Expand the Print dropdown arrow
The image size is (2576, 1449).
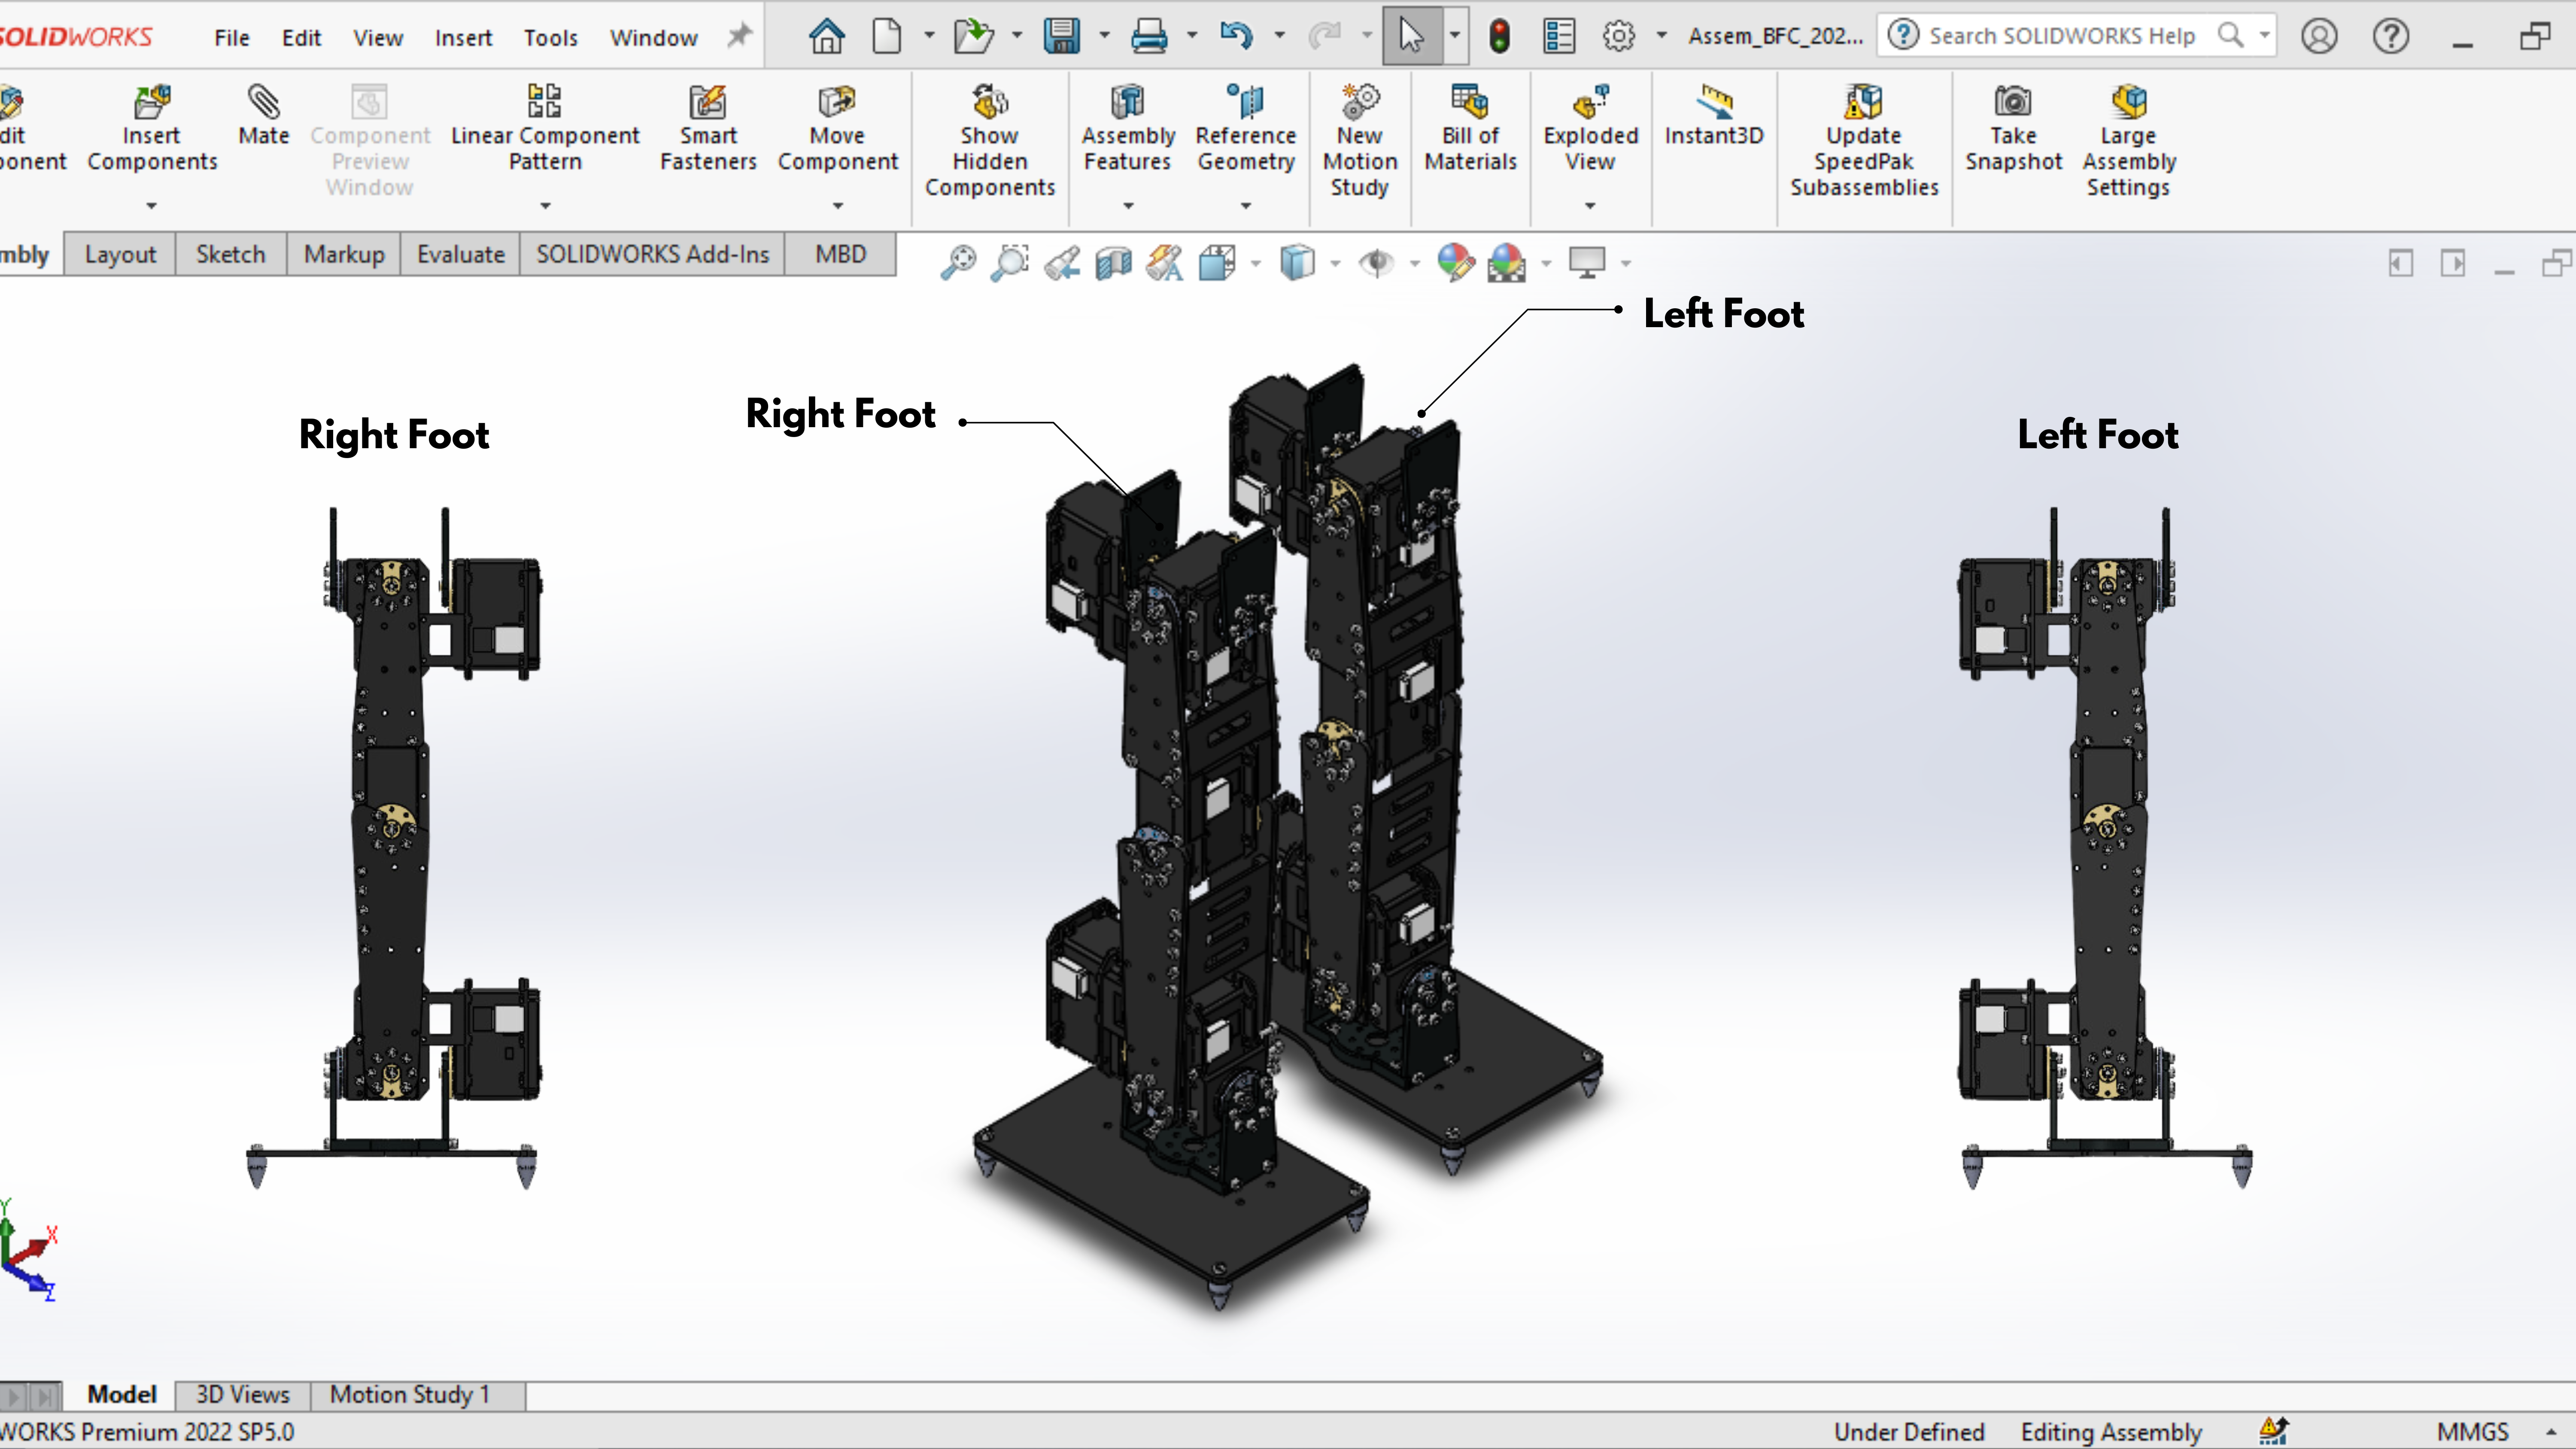1192,37
